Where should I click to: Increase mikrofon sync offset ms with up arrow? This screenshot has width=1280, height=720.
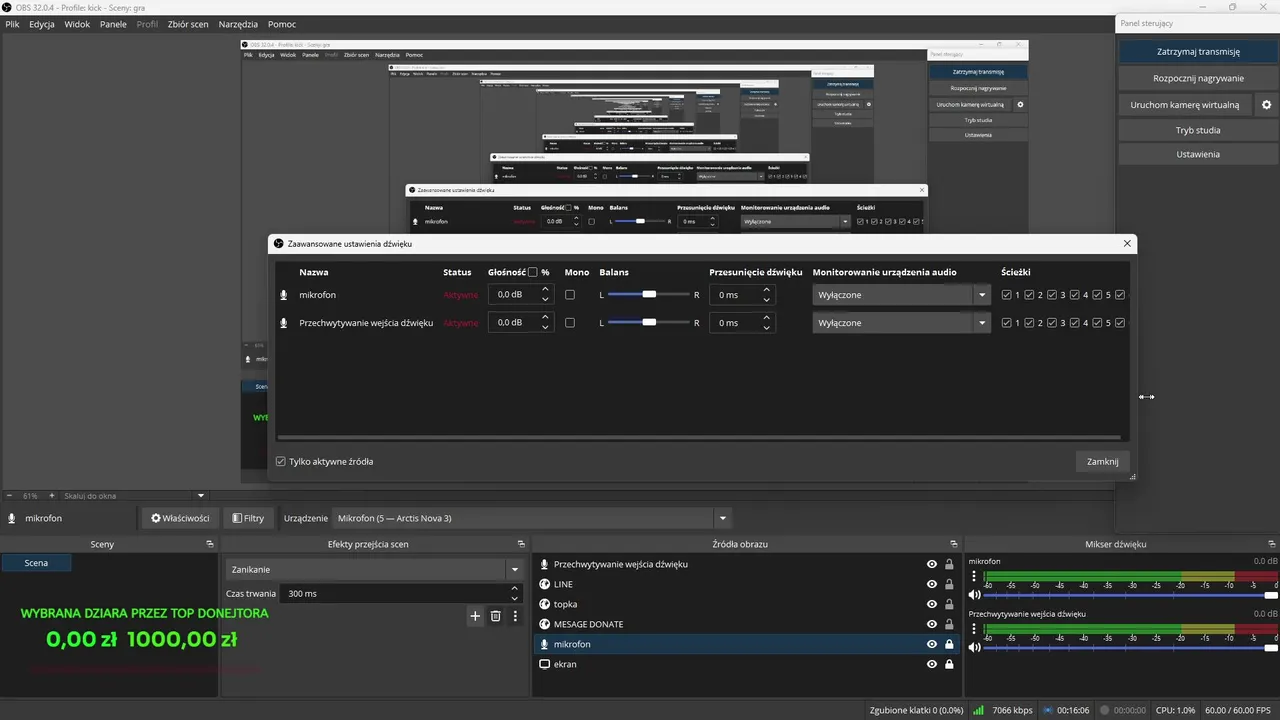click(767, 290)
